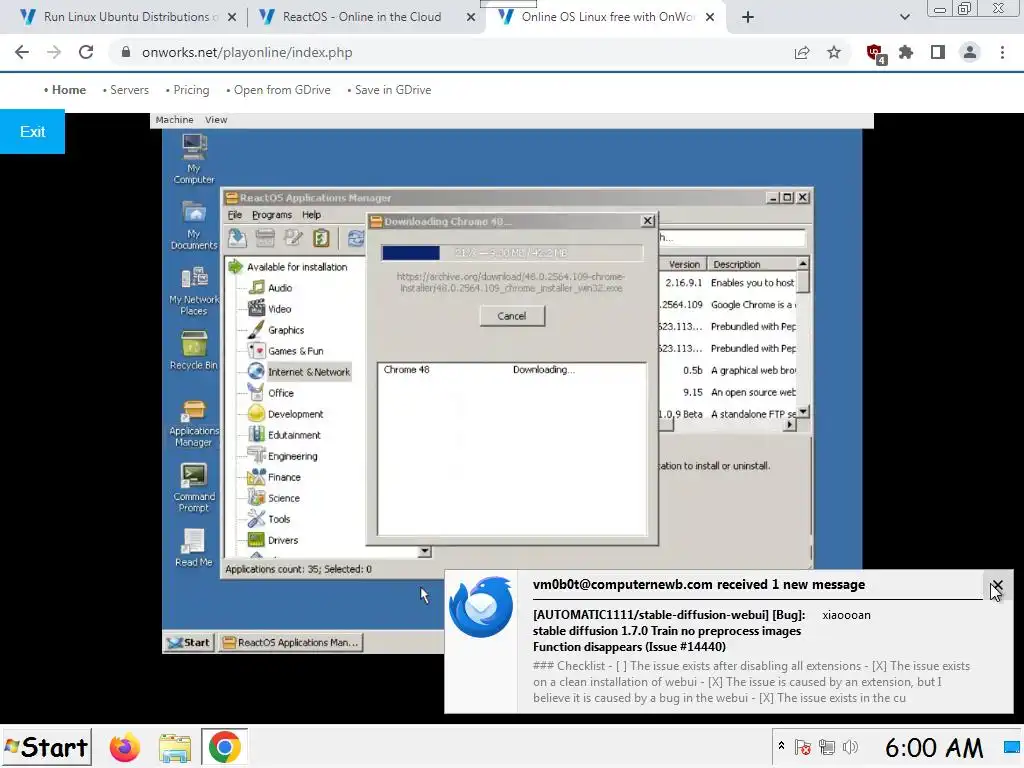Click Open from GDrive link
Image resolution: width=1024 pixels, height=768 pixels.
pos(282,90)
